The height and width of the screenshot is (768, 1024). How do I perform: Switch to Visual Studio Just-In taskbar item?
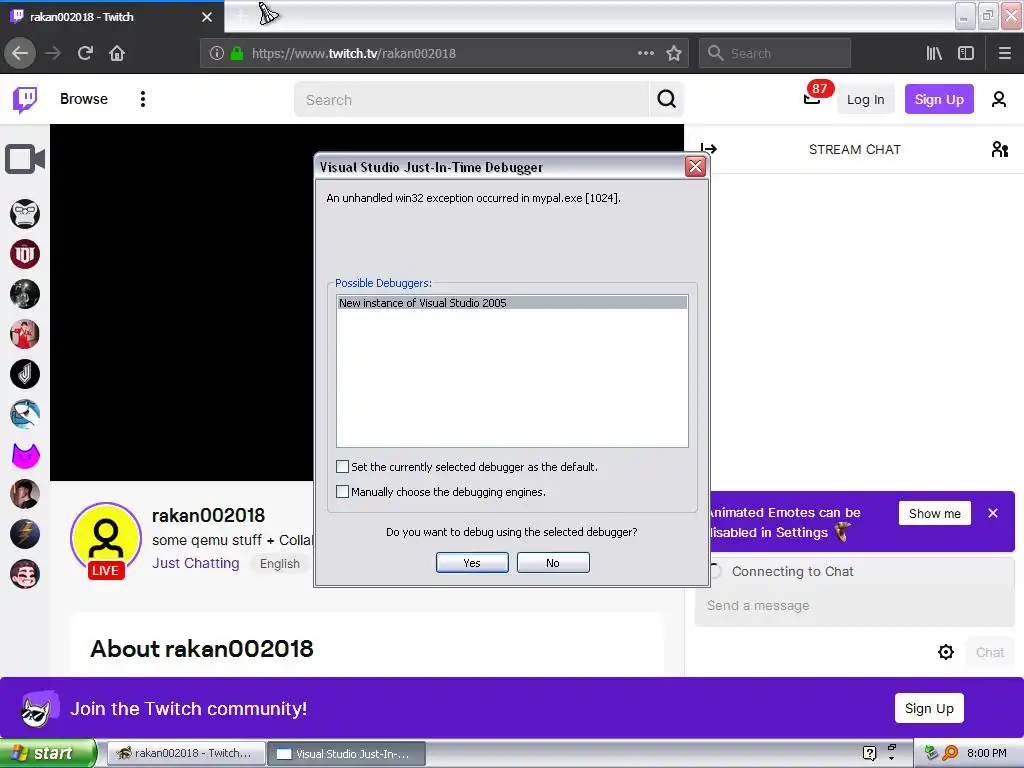(x=346, y=753)
